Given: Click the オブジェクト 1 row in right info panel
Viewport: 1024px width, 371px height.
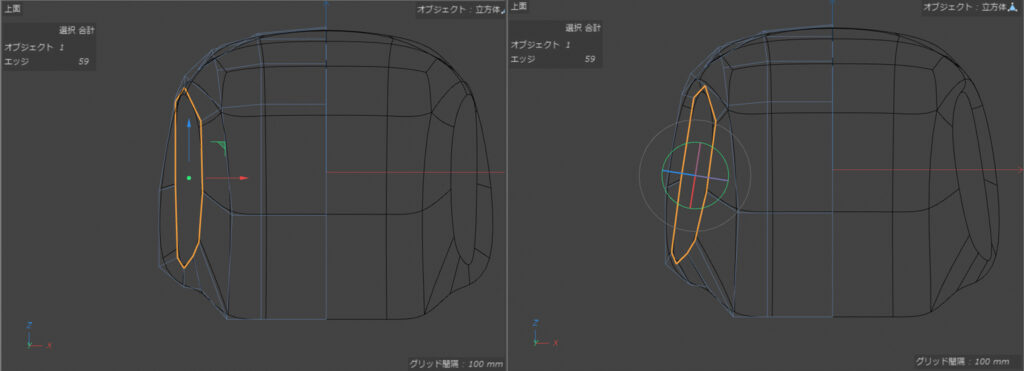Looking at the screenshot, I should 554,44.
